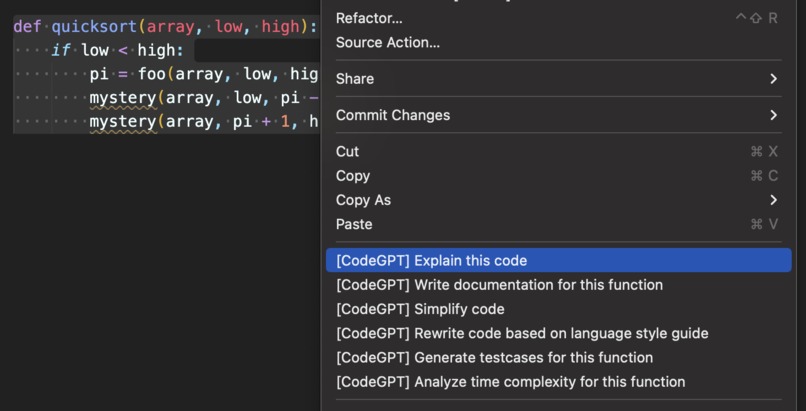806x411 pixels.
Task: Choose CodeGPT Simplify code
Action: [x=558, y=309]
